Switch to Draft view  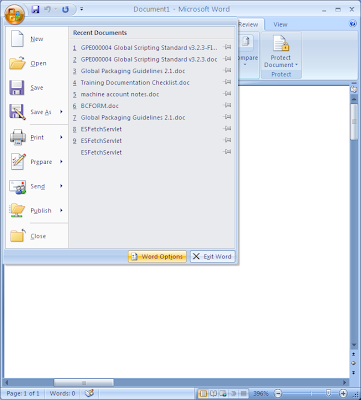(243, 394)
